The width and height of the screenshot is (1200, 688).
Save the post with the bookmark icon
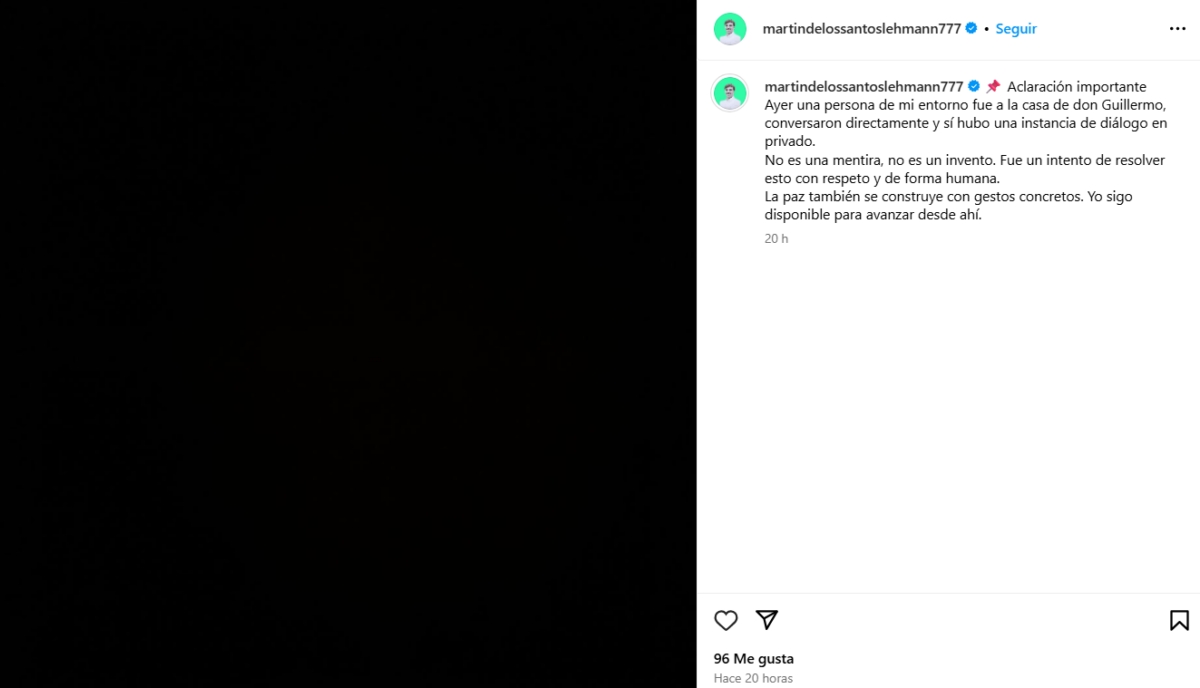pos(1179,620)
